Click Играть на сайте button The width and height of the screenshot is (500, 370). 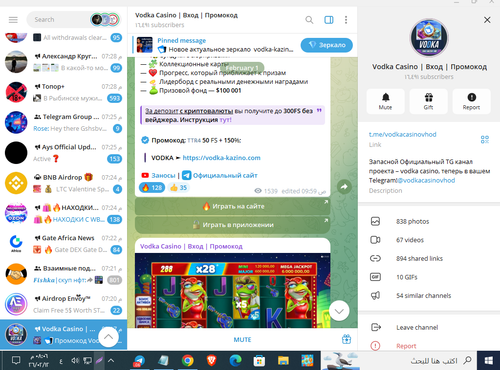click(x=233, y=206)
